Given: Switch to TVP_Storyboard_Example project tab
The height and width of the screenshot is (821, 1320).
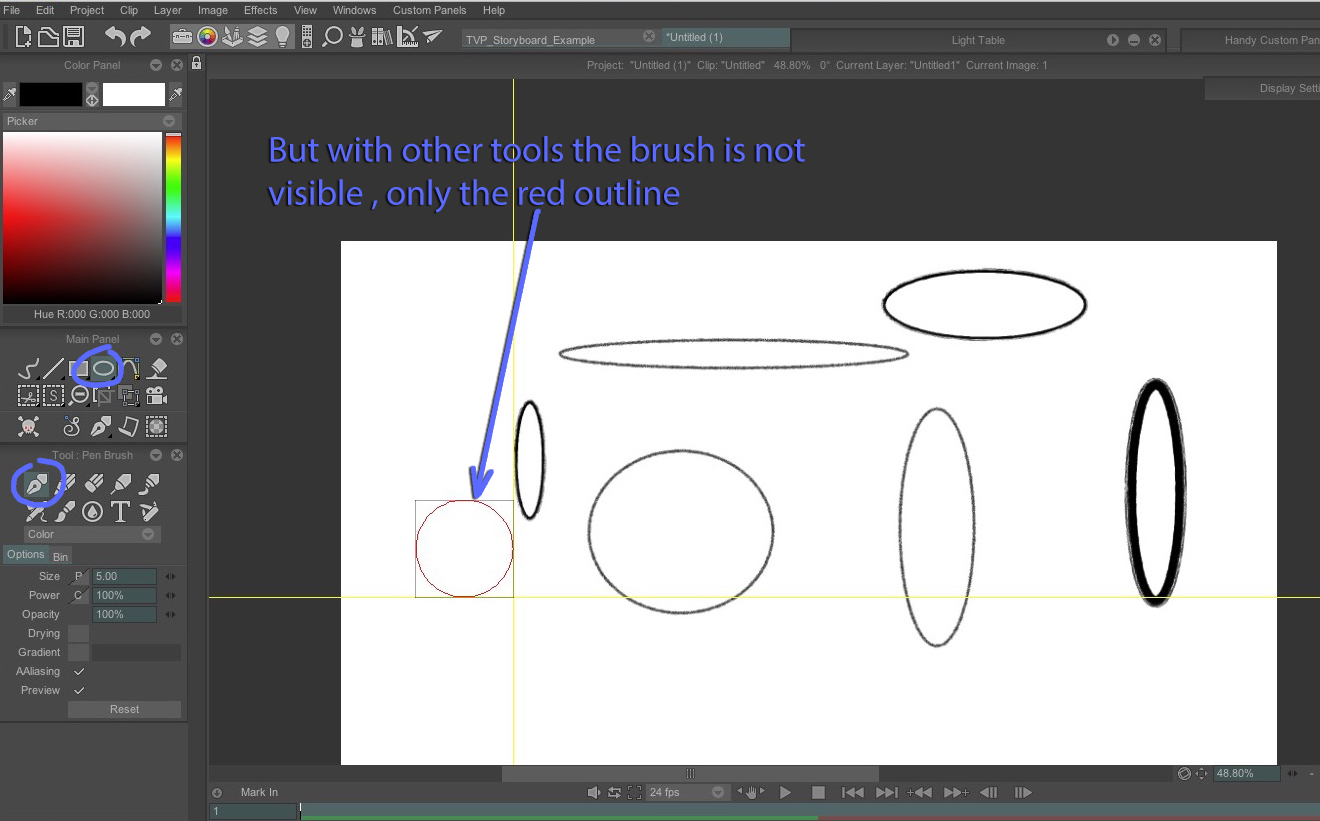Looking at the screenshot, I should tap(560, 38).
